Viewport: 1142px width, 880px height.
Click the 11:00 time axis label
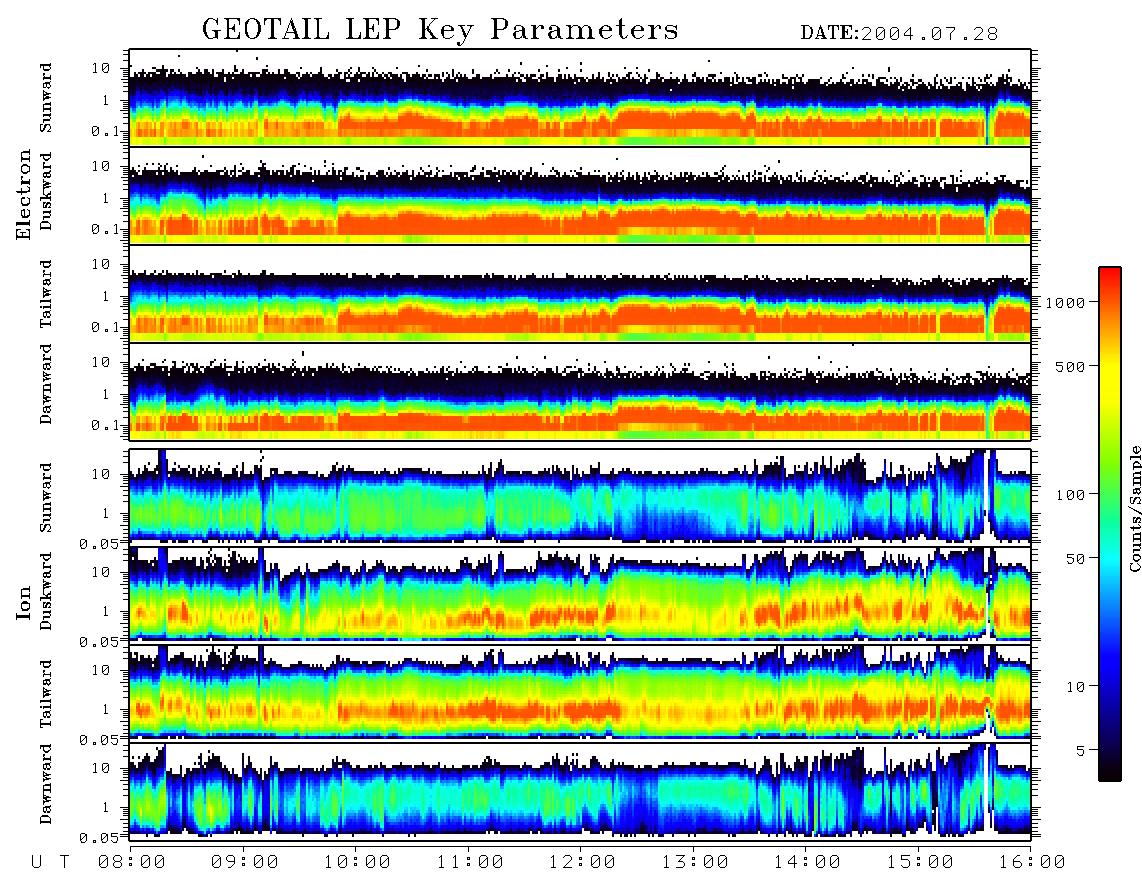pyautogui.click(x=470, y=862)
